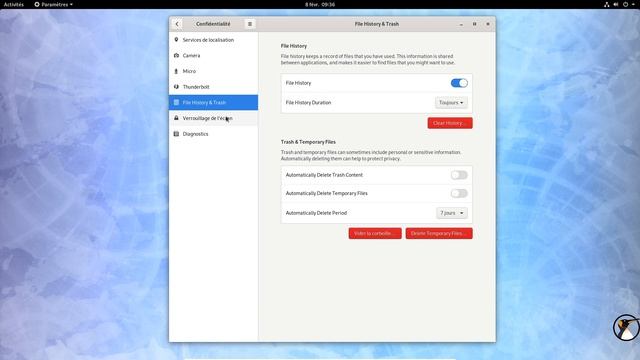This screenshot has height=360, width=640.
Task: Click the location pin icon in sidebar
Action: pyautogui.click(x=176, y=40)
